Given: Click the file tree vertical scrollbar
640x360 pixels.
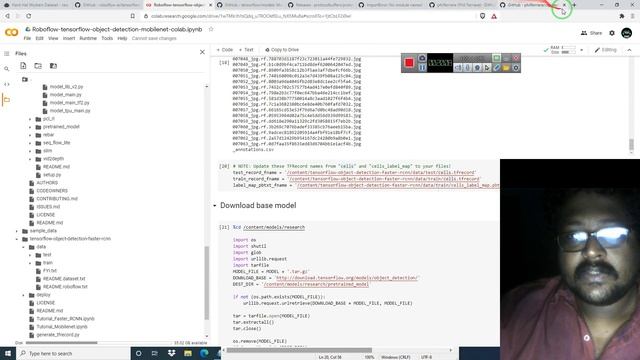Looking at the screenshot, I should pyautogui.click(x=207, y=283).
